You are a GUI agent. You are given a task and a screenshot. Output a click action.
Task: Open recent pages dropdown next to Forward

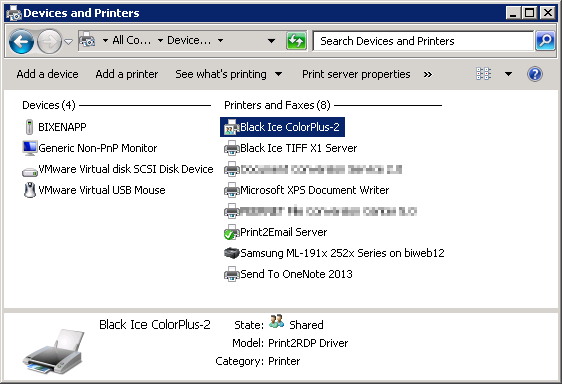pos(68,42)
